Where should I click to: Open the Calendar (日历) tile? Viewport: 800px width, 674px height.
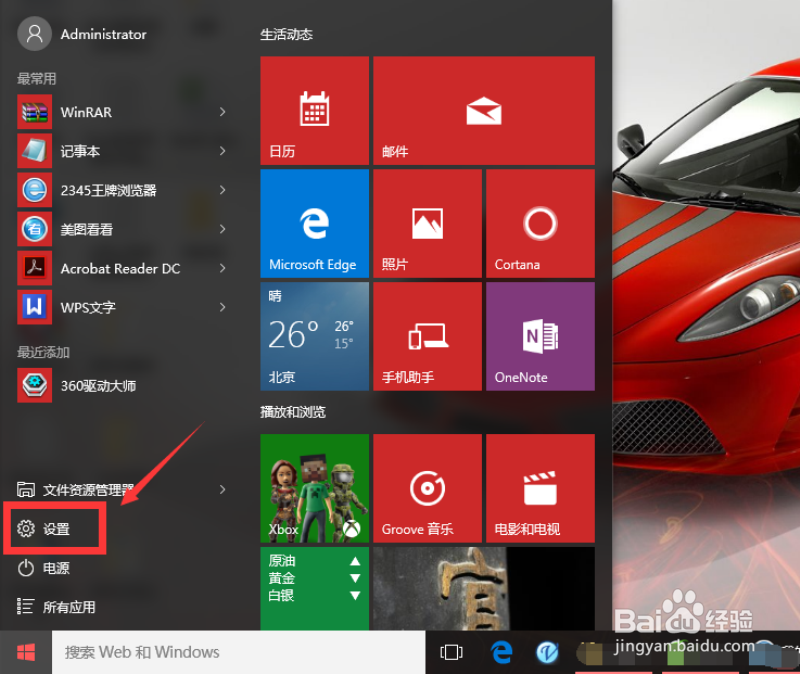click(314, 111)
